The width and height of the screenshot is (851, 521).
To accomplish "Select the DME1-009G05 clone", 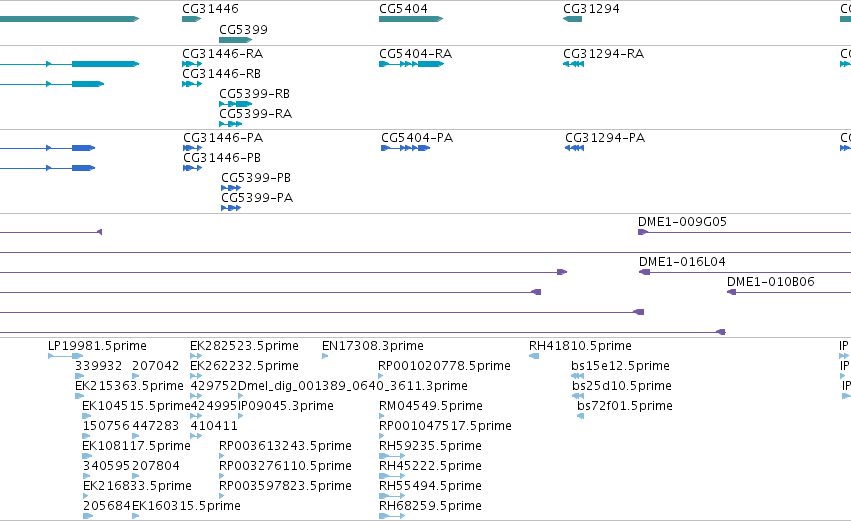I will point(744,232).
